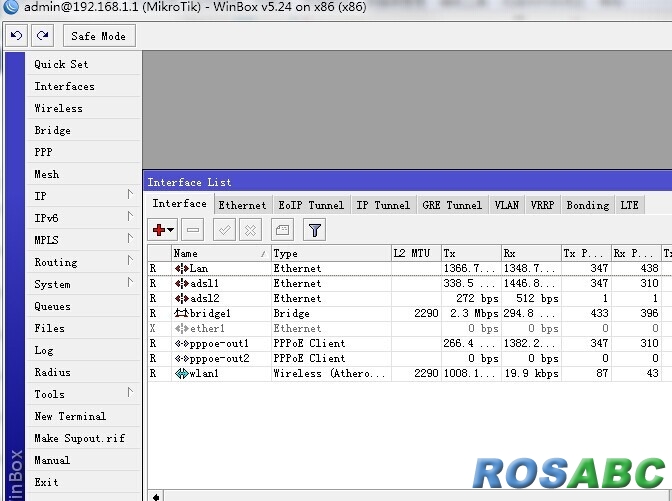Screen dimensions: 672x501
Task: Open the filter funnel button
Action: point(315,230)
